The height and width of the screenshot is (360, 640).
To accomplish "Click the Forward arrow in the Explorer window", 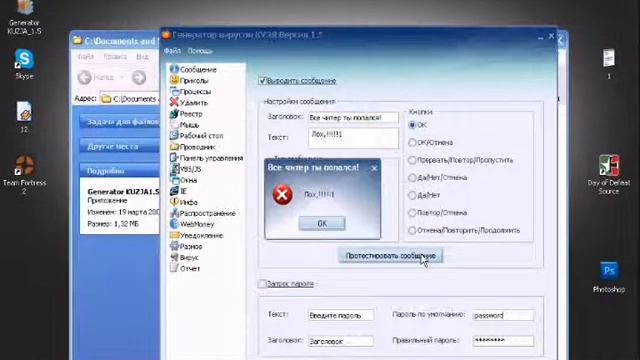I will [139, 77].
